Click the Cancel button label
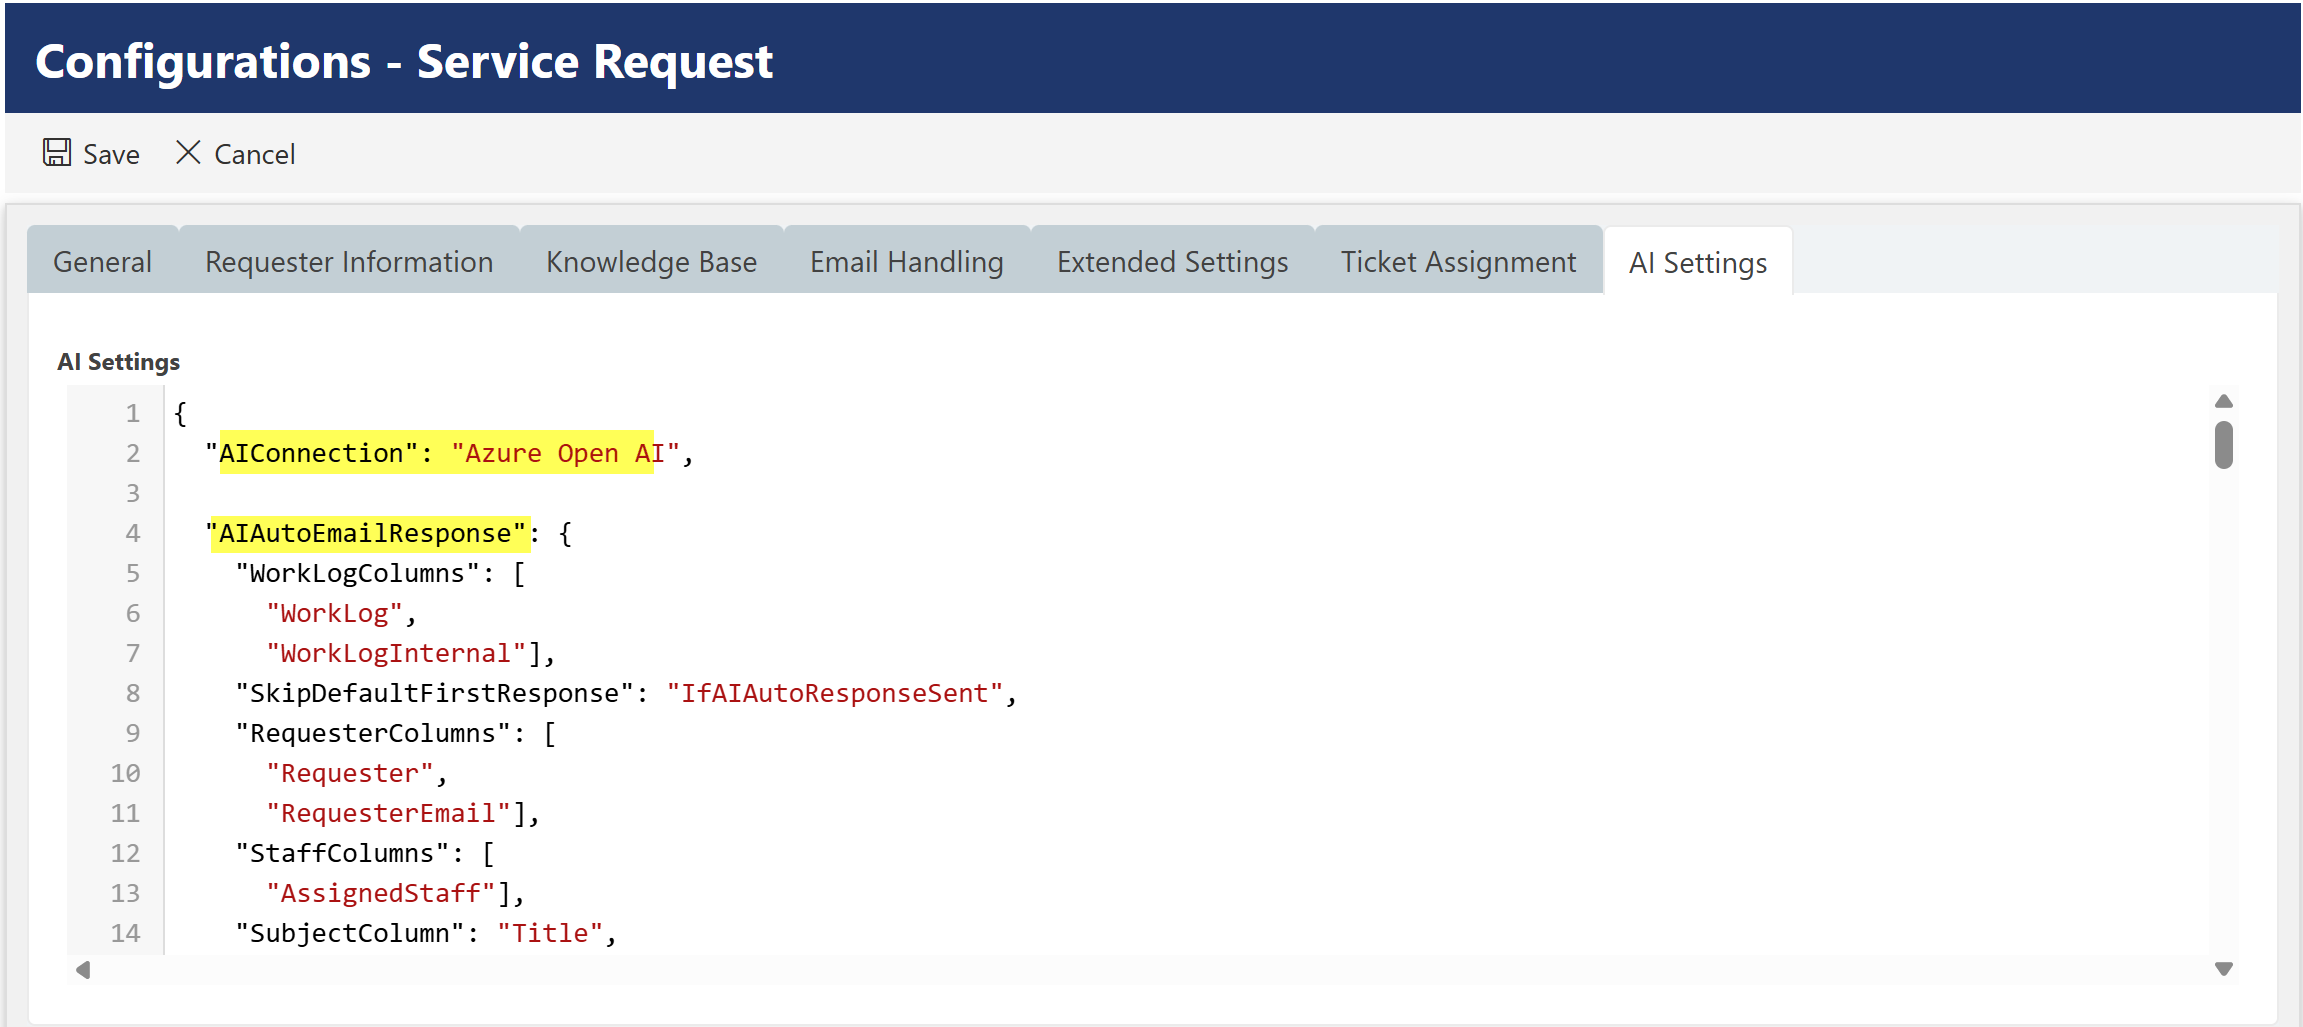This screenshot has height=1027, width=2303. tap(254, 155)
